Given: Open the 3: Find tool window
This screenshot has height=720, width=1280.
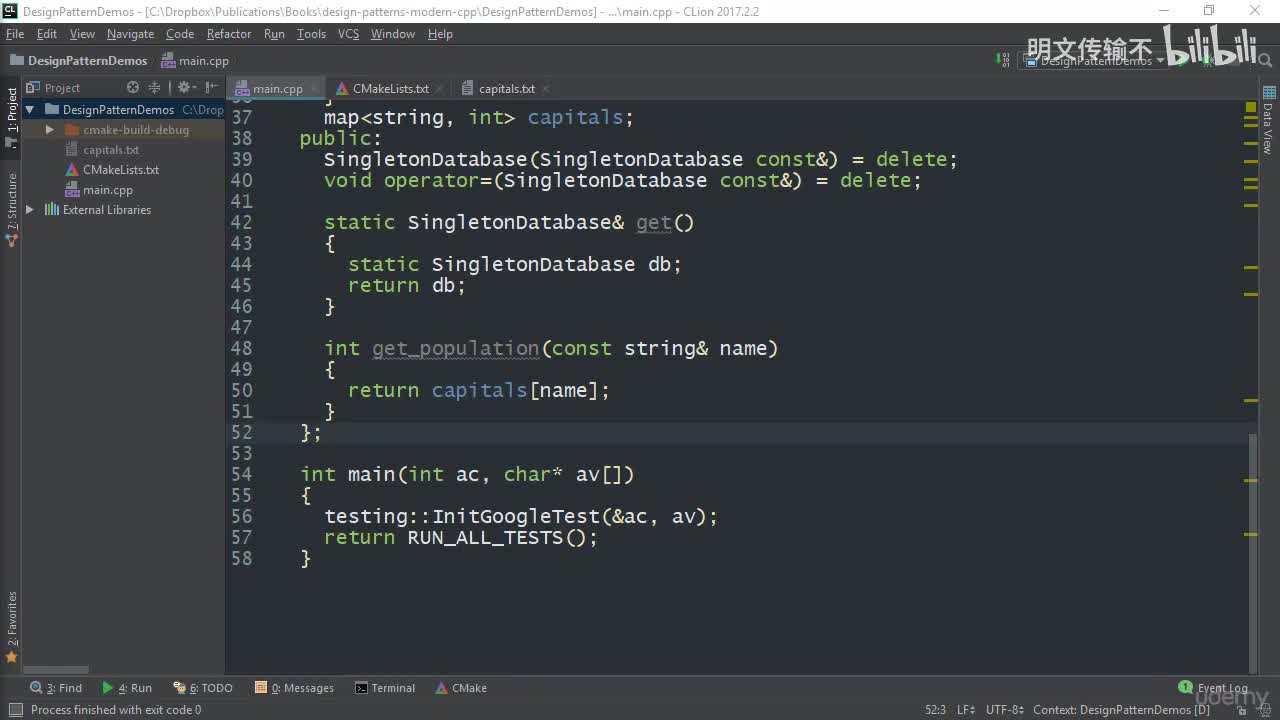Looking at the screenshot, I should click(56, 688).
